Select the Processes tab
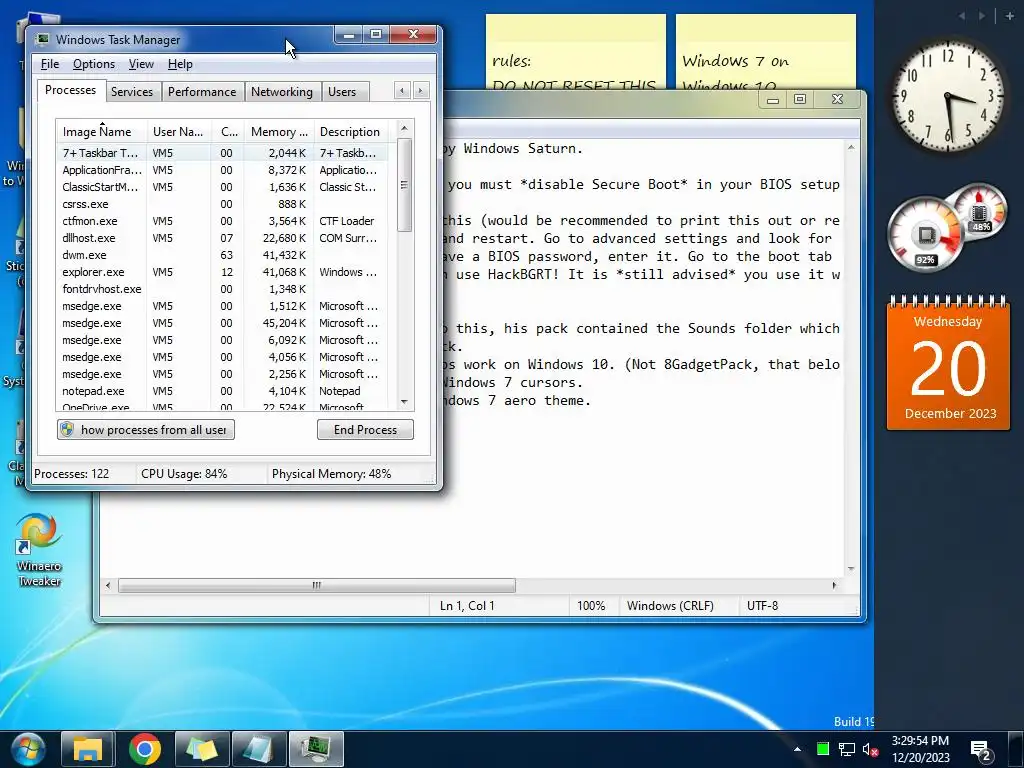Screen dimensions: 1024x768 tap(70, 90)
